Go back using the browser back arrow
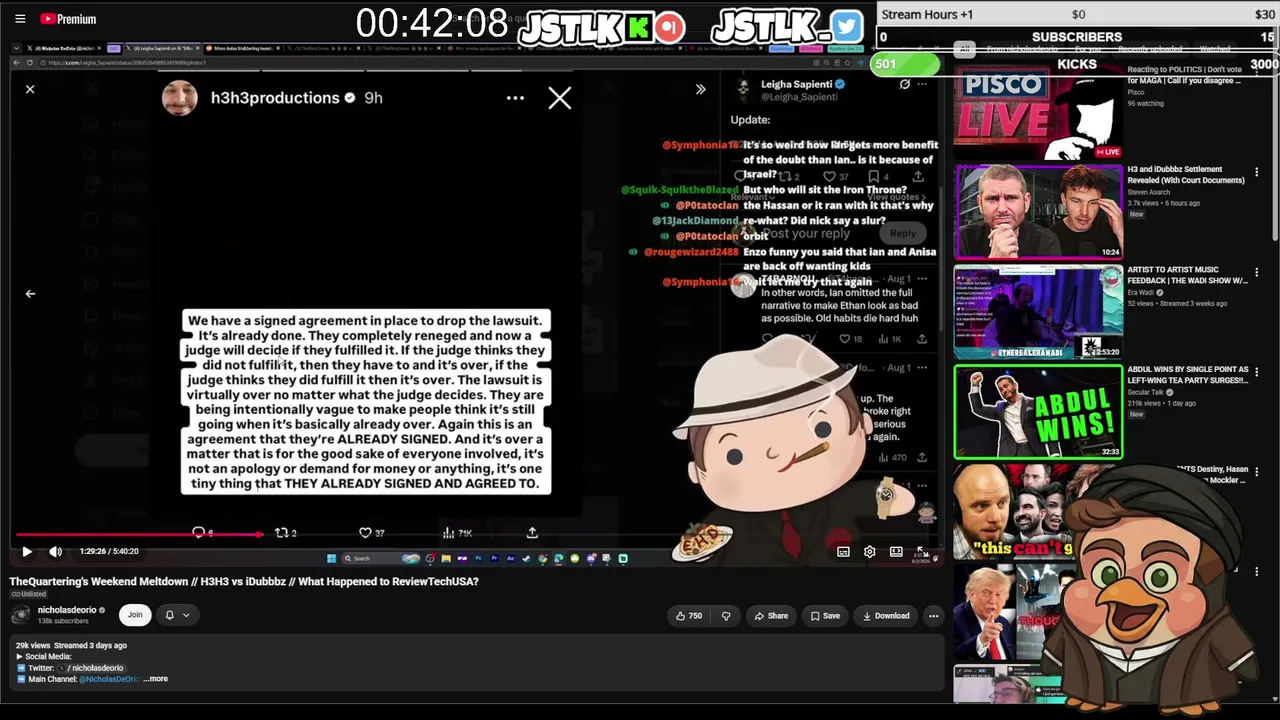The width and height of the screenshot is (1280, 720). point(18,63)
